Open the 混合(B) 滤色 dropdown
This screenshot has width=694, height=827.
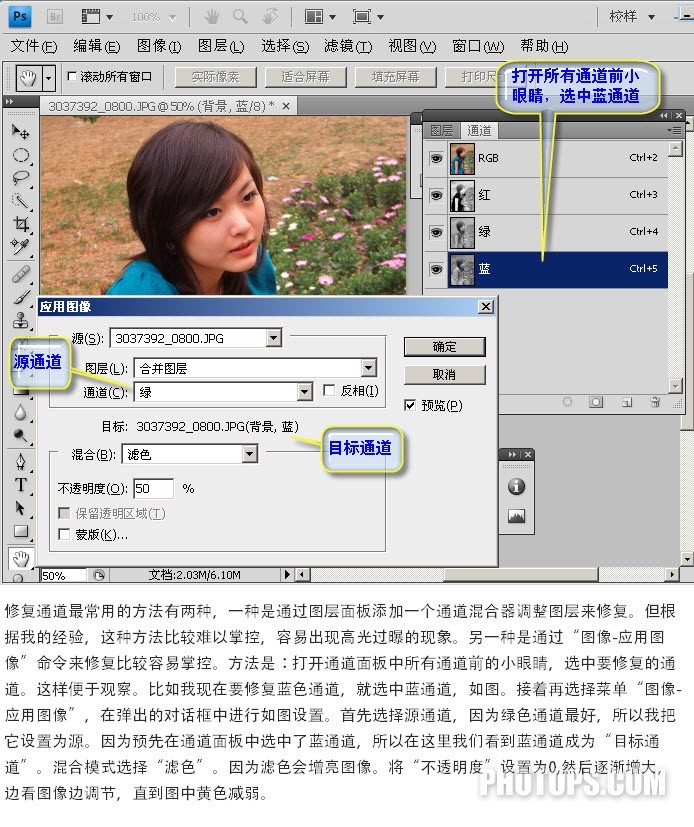pos(249,454)
